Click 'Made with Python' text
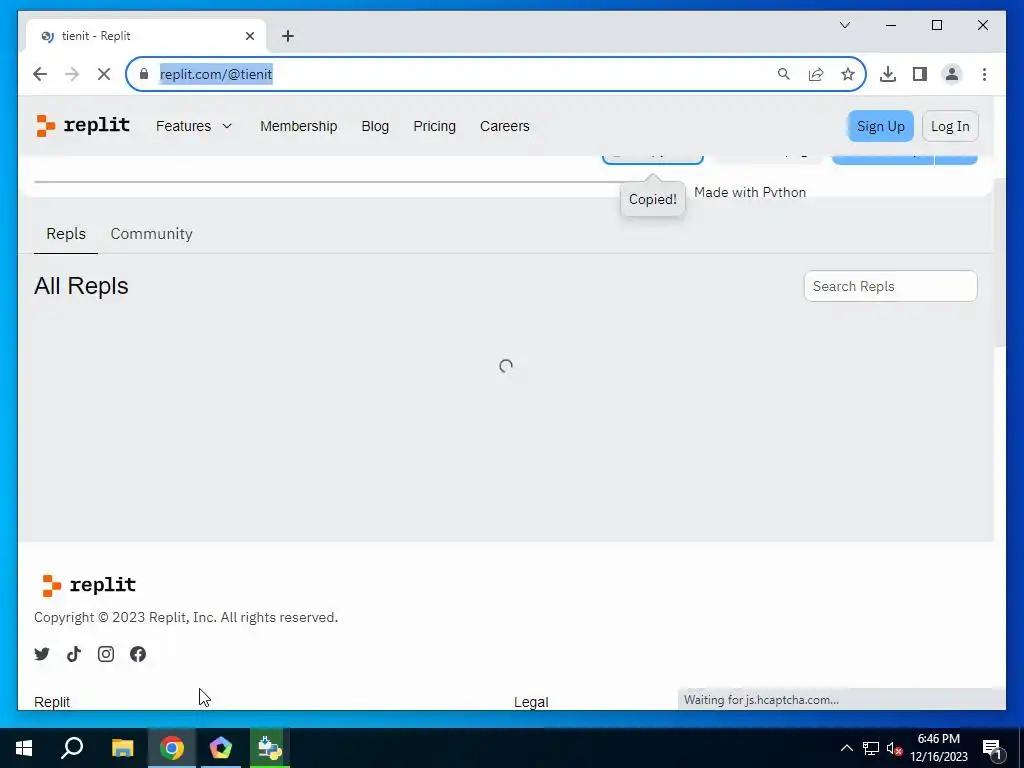 click(750, 192)
